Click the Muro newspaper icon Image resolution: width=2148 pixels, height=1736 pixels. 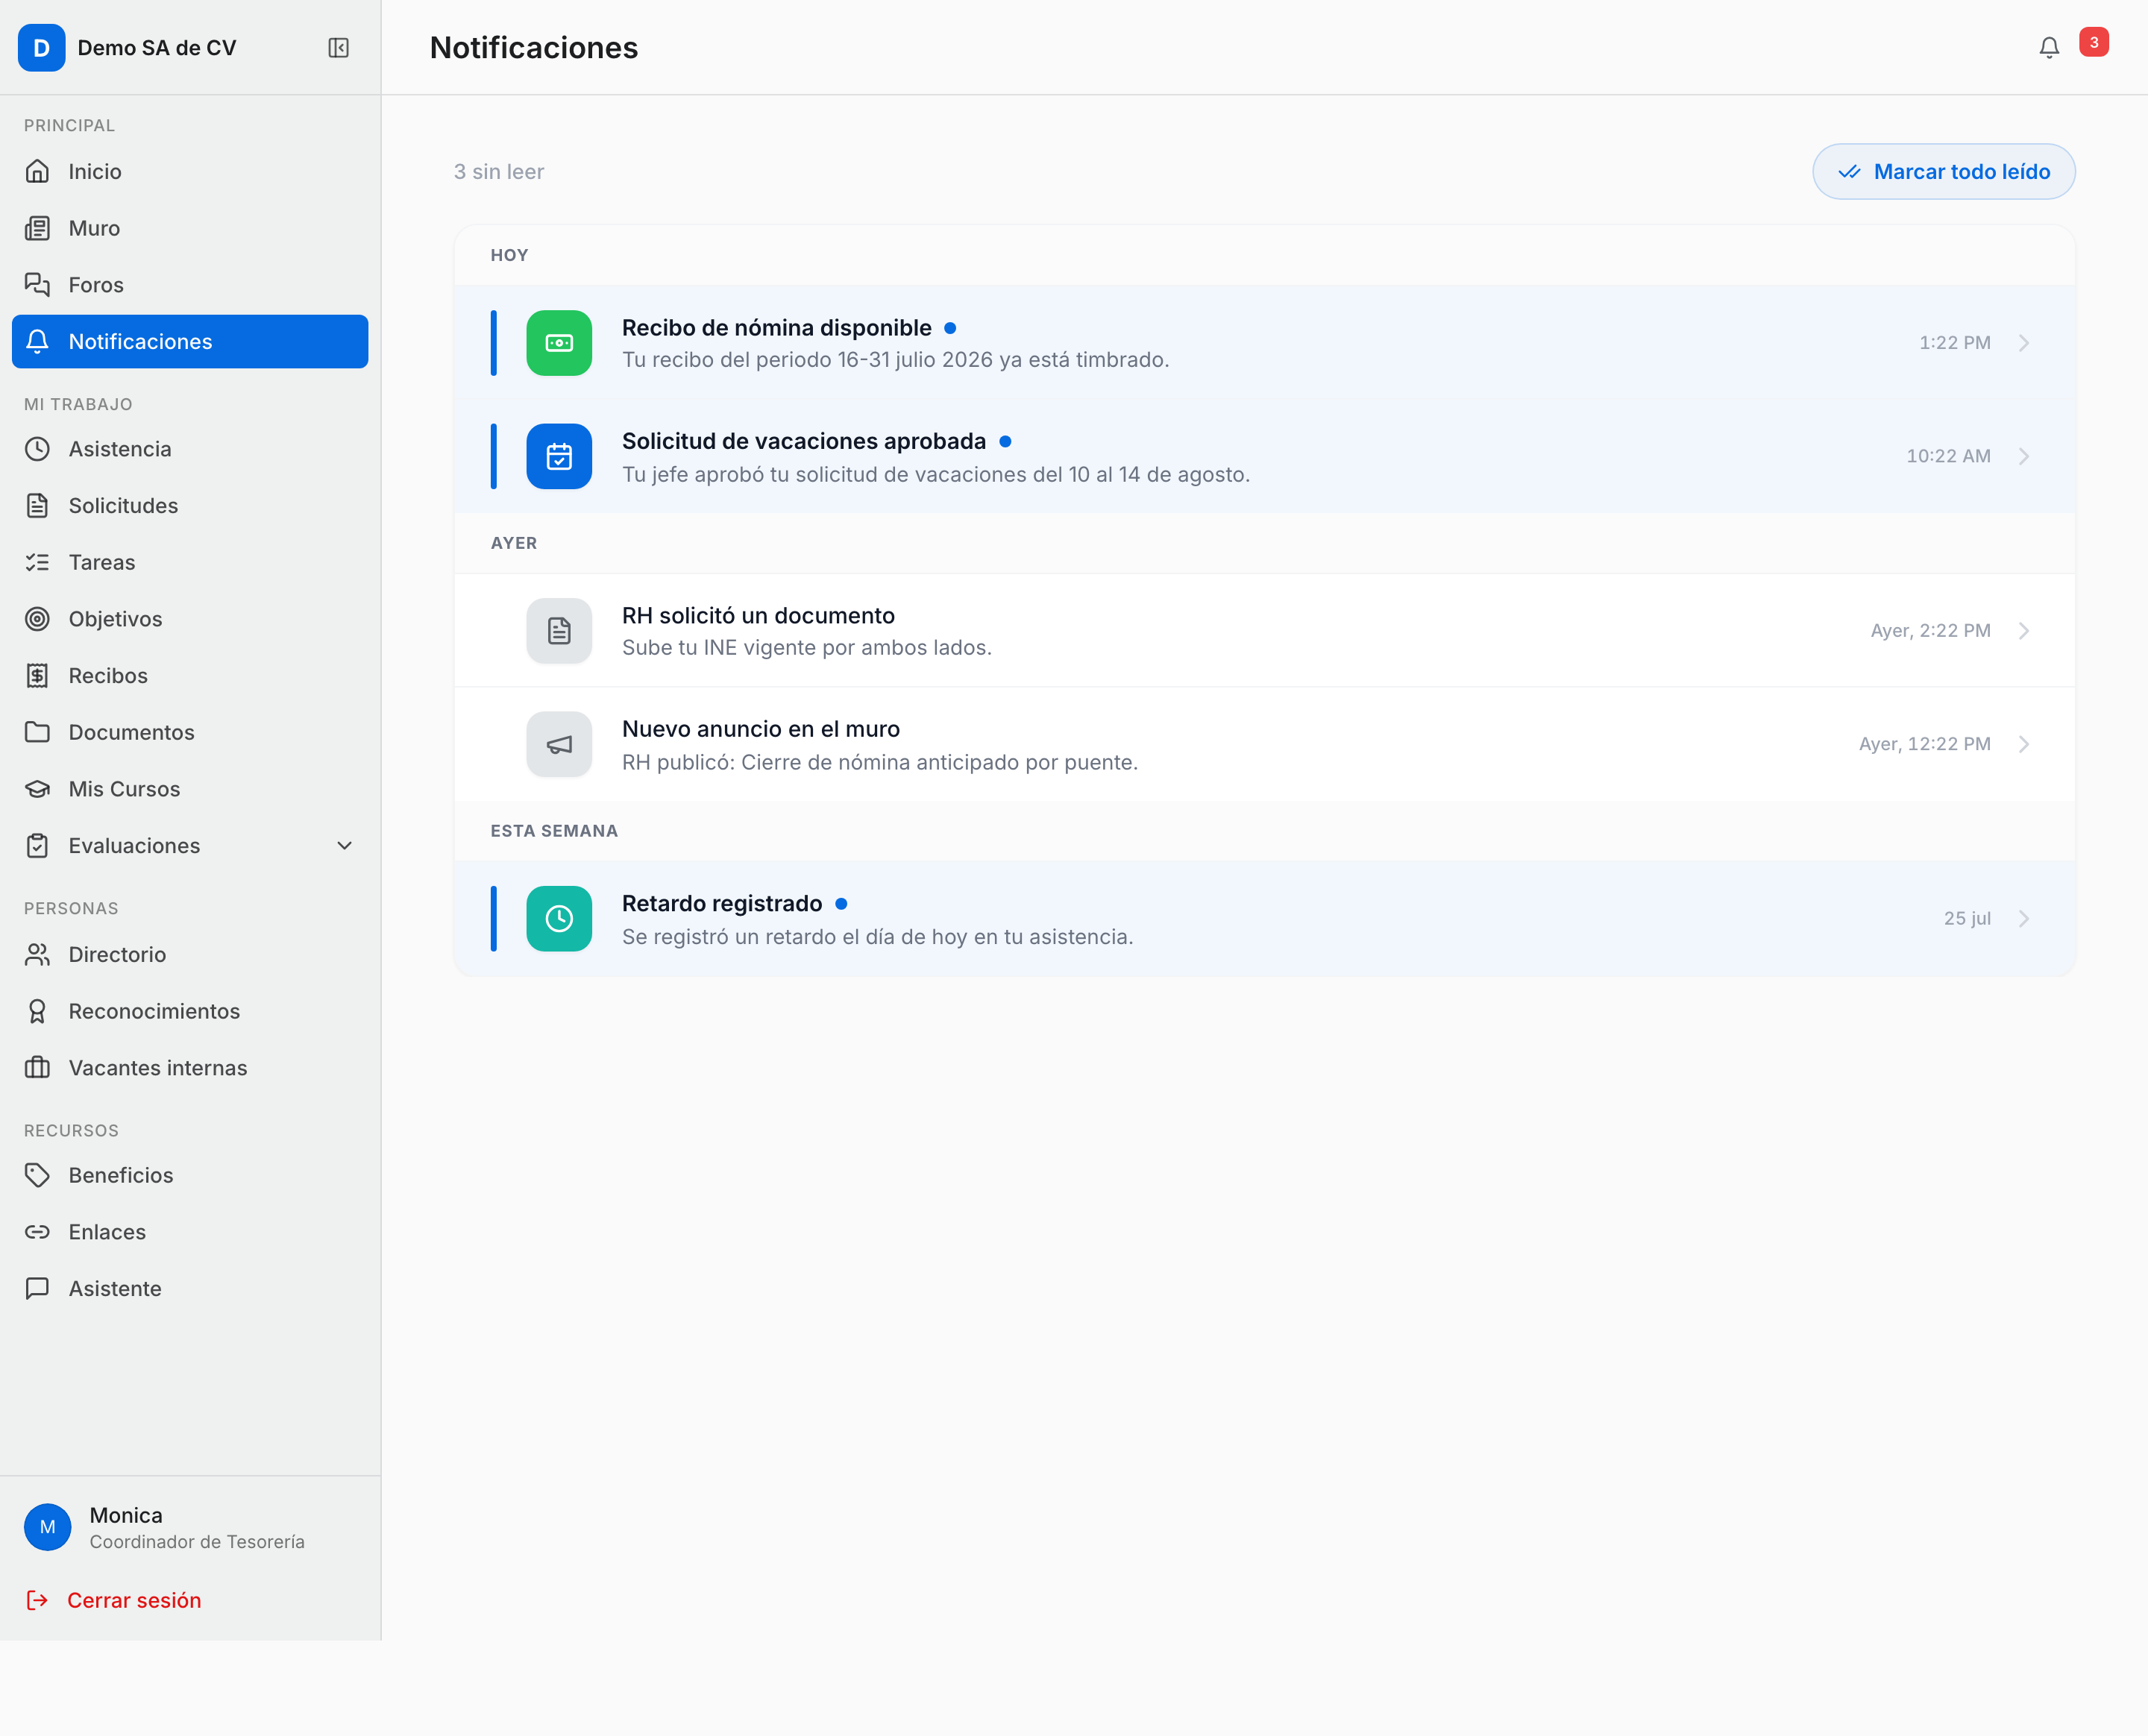[x=37, y=228]
